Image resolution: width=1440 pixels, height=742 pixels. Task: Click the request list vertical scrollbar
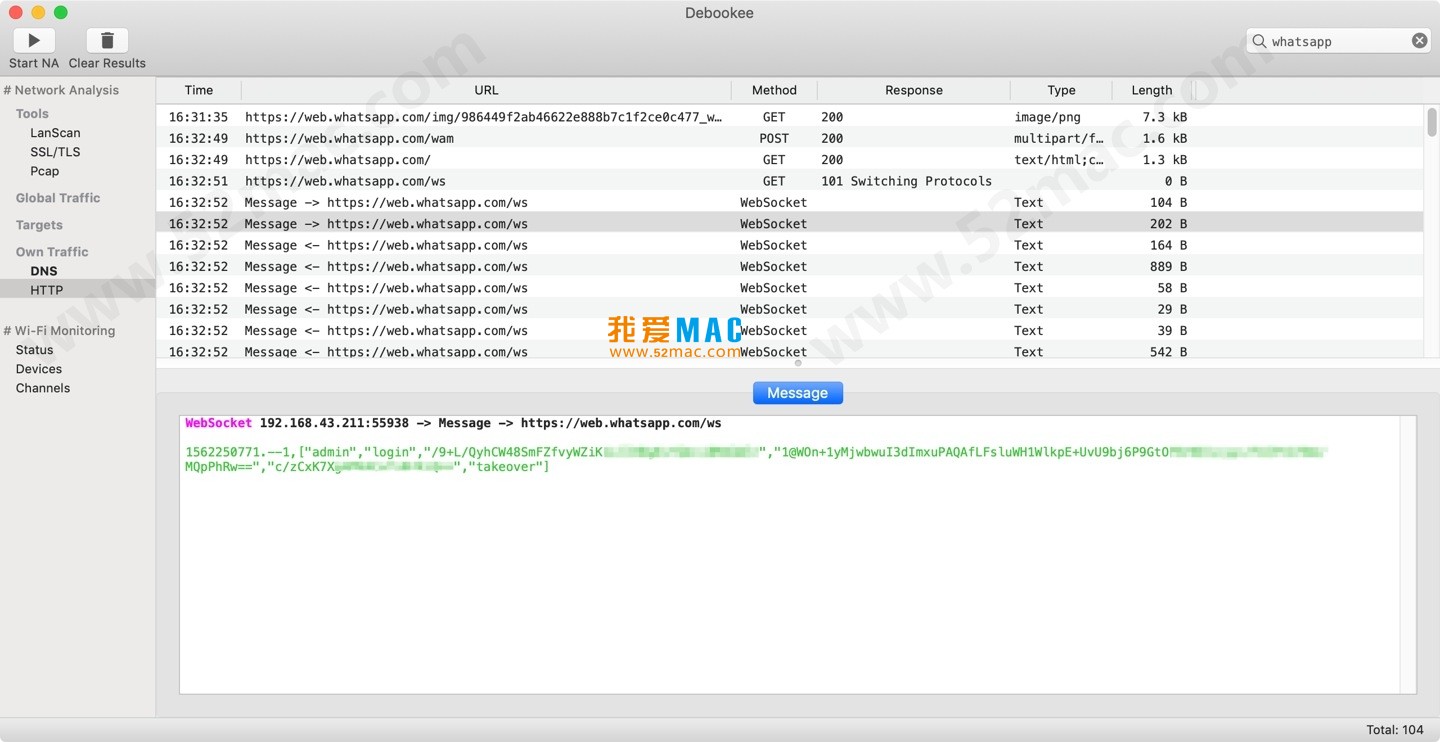(1431, 123)
